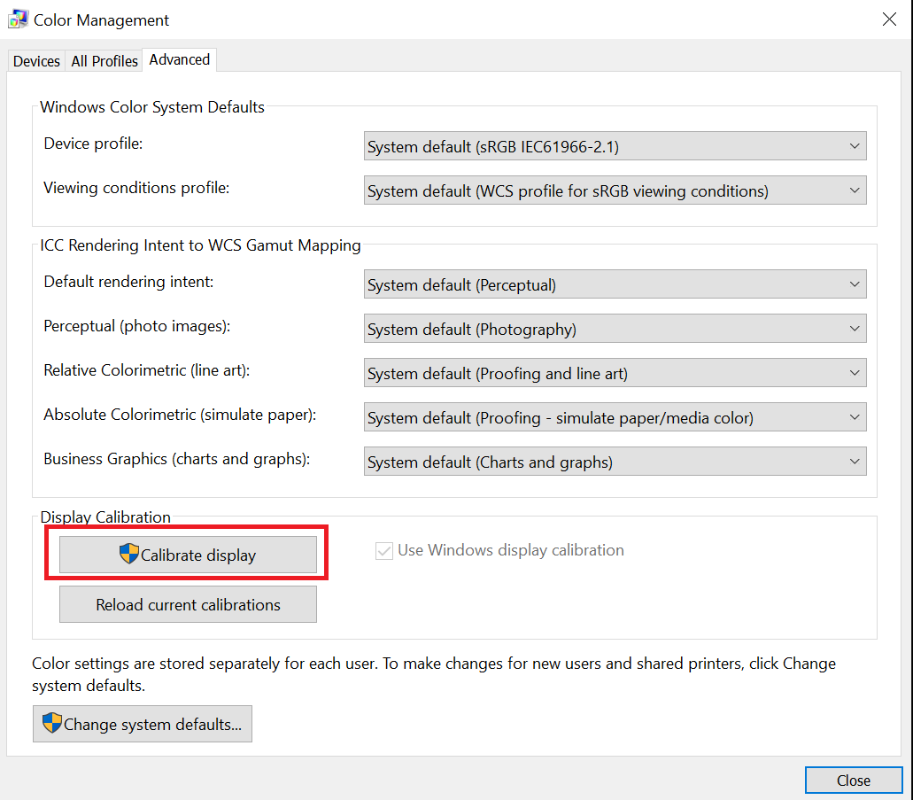Open the Device profile dropdown
913x800 pixels.
(x=615, y=146)
